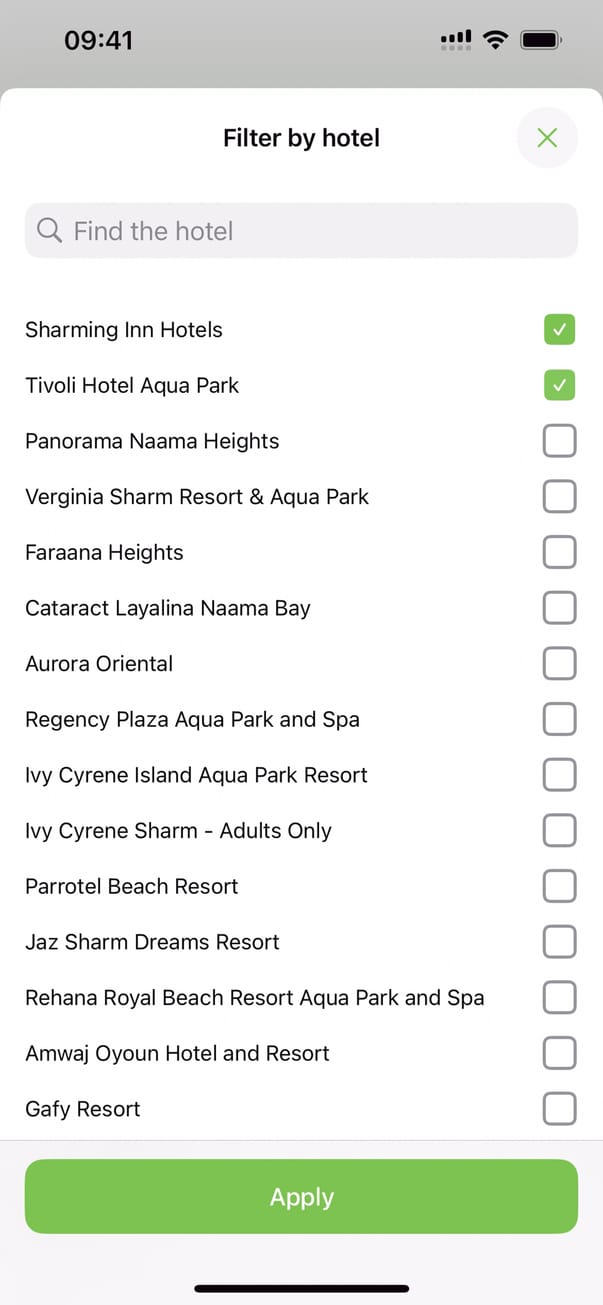Image resolution: width=603 pixels, height=1305 pixels.
Task: Uncheck Sharming Inn Hotels checkbox
Action: (x=559, y=329)
